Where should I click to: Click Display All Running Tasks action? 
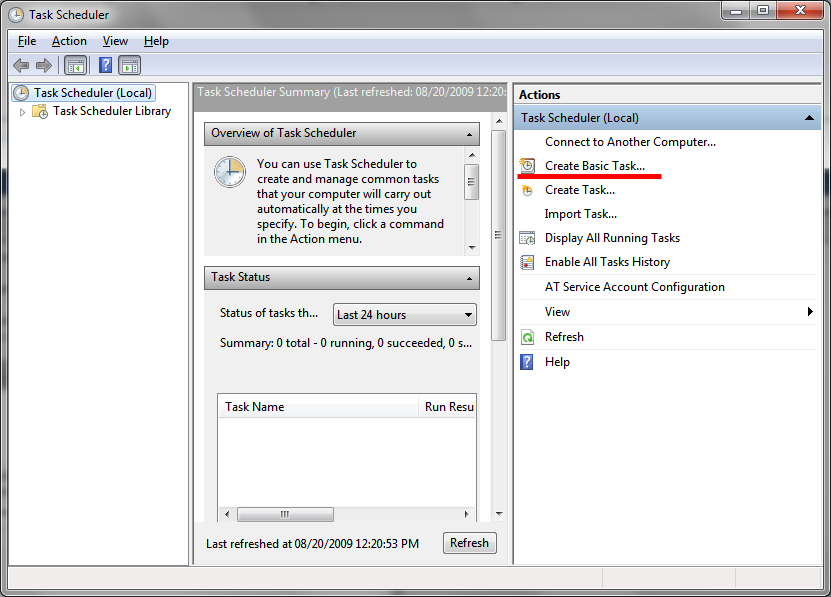[612, 238]
